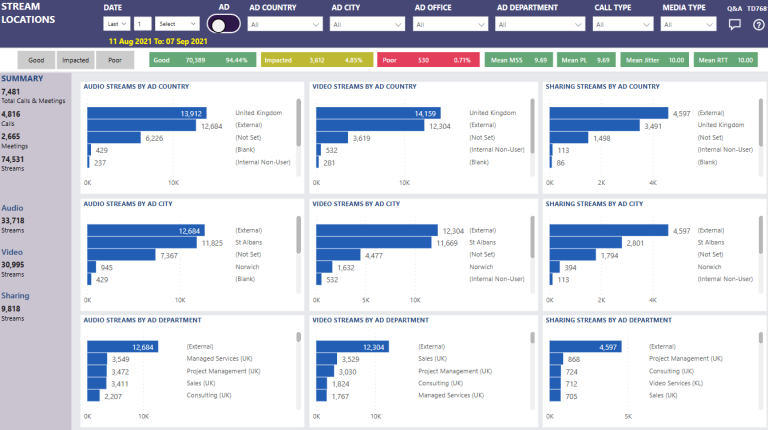Toggle the AD switch
The width and height of the screenshot is (768, 430).
(x=223, y=24)
